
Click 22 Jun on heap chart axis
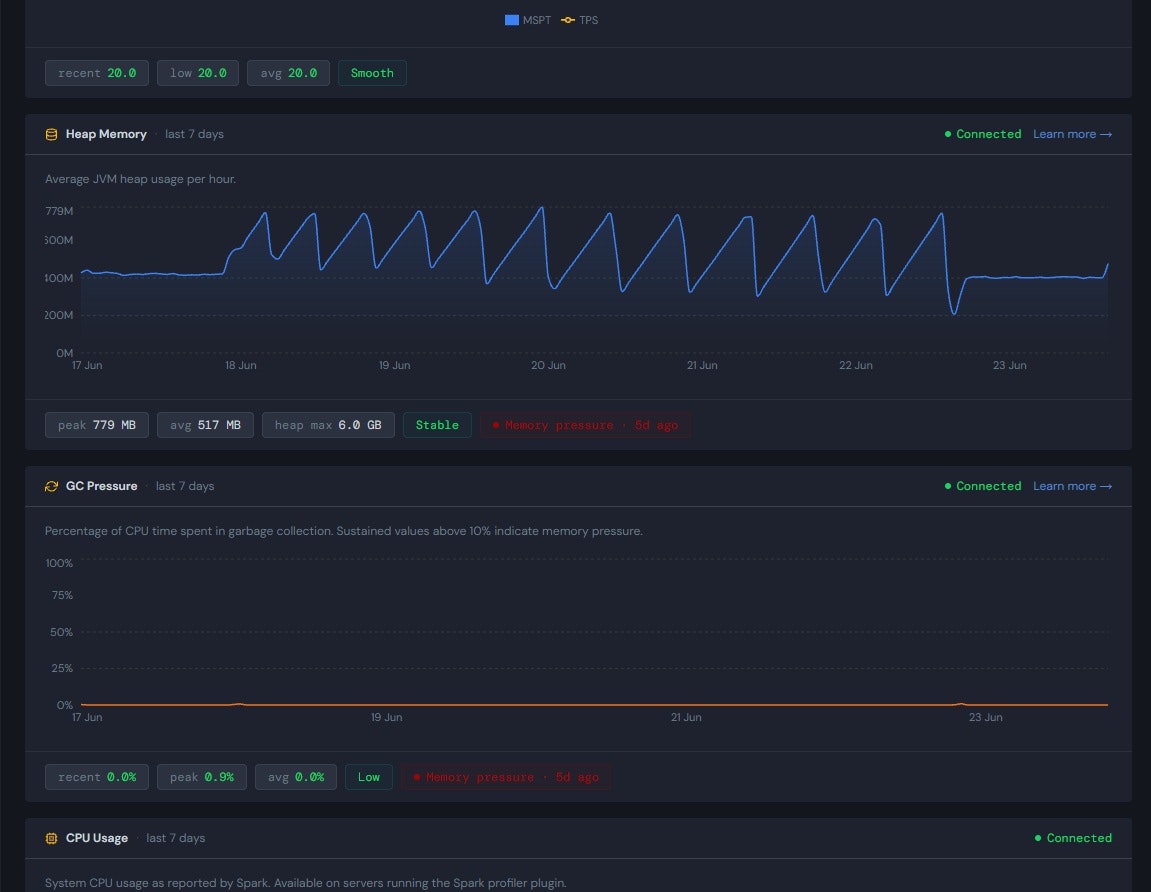coord(856,366)
